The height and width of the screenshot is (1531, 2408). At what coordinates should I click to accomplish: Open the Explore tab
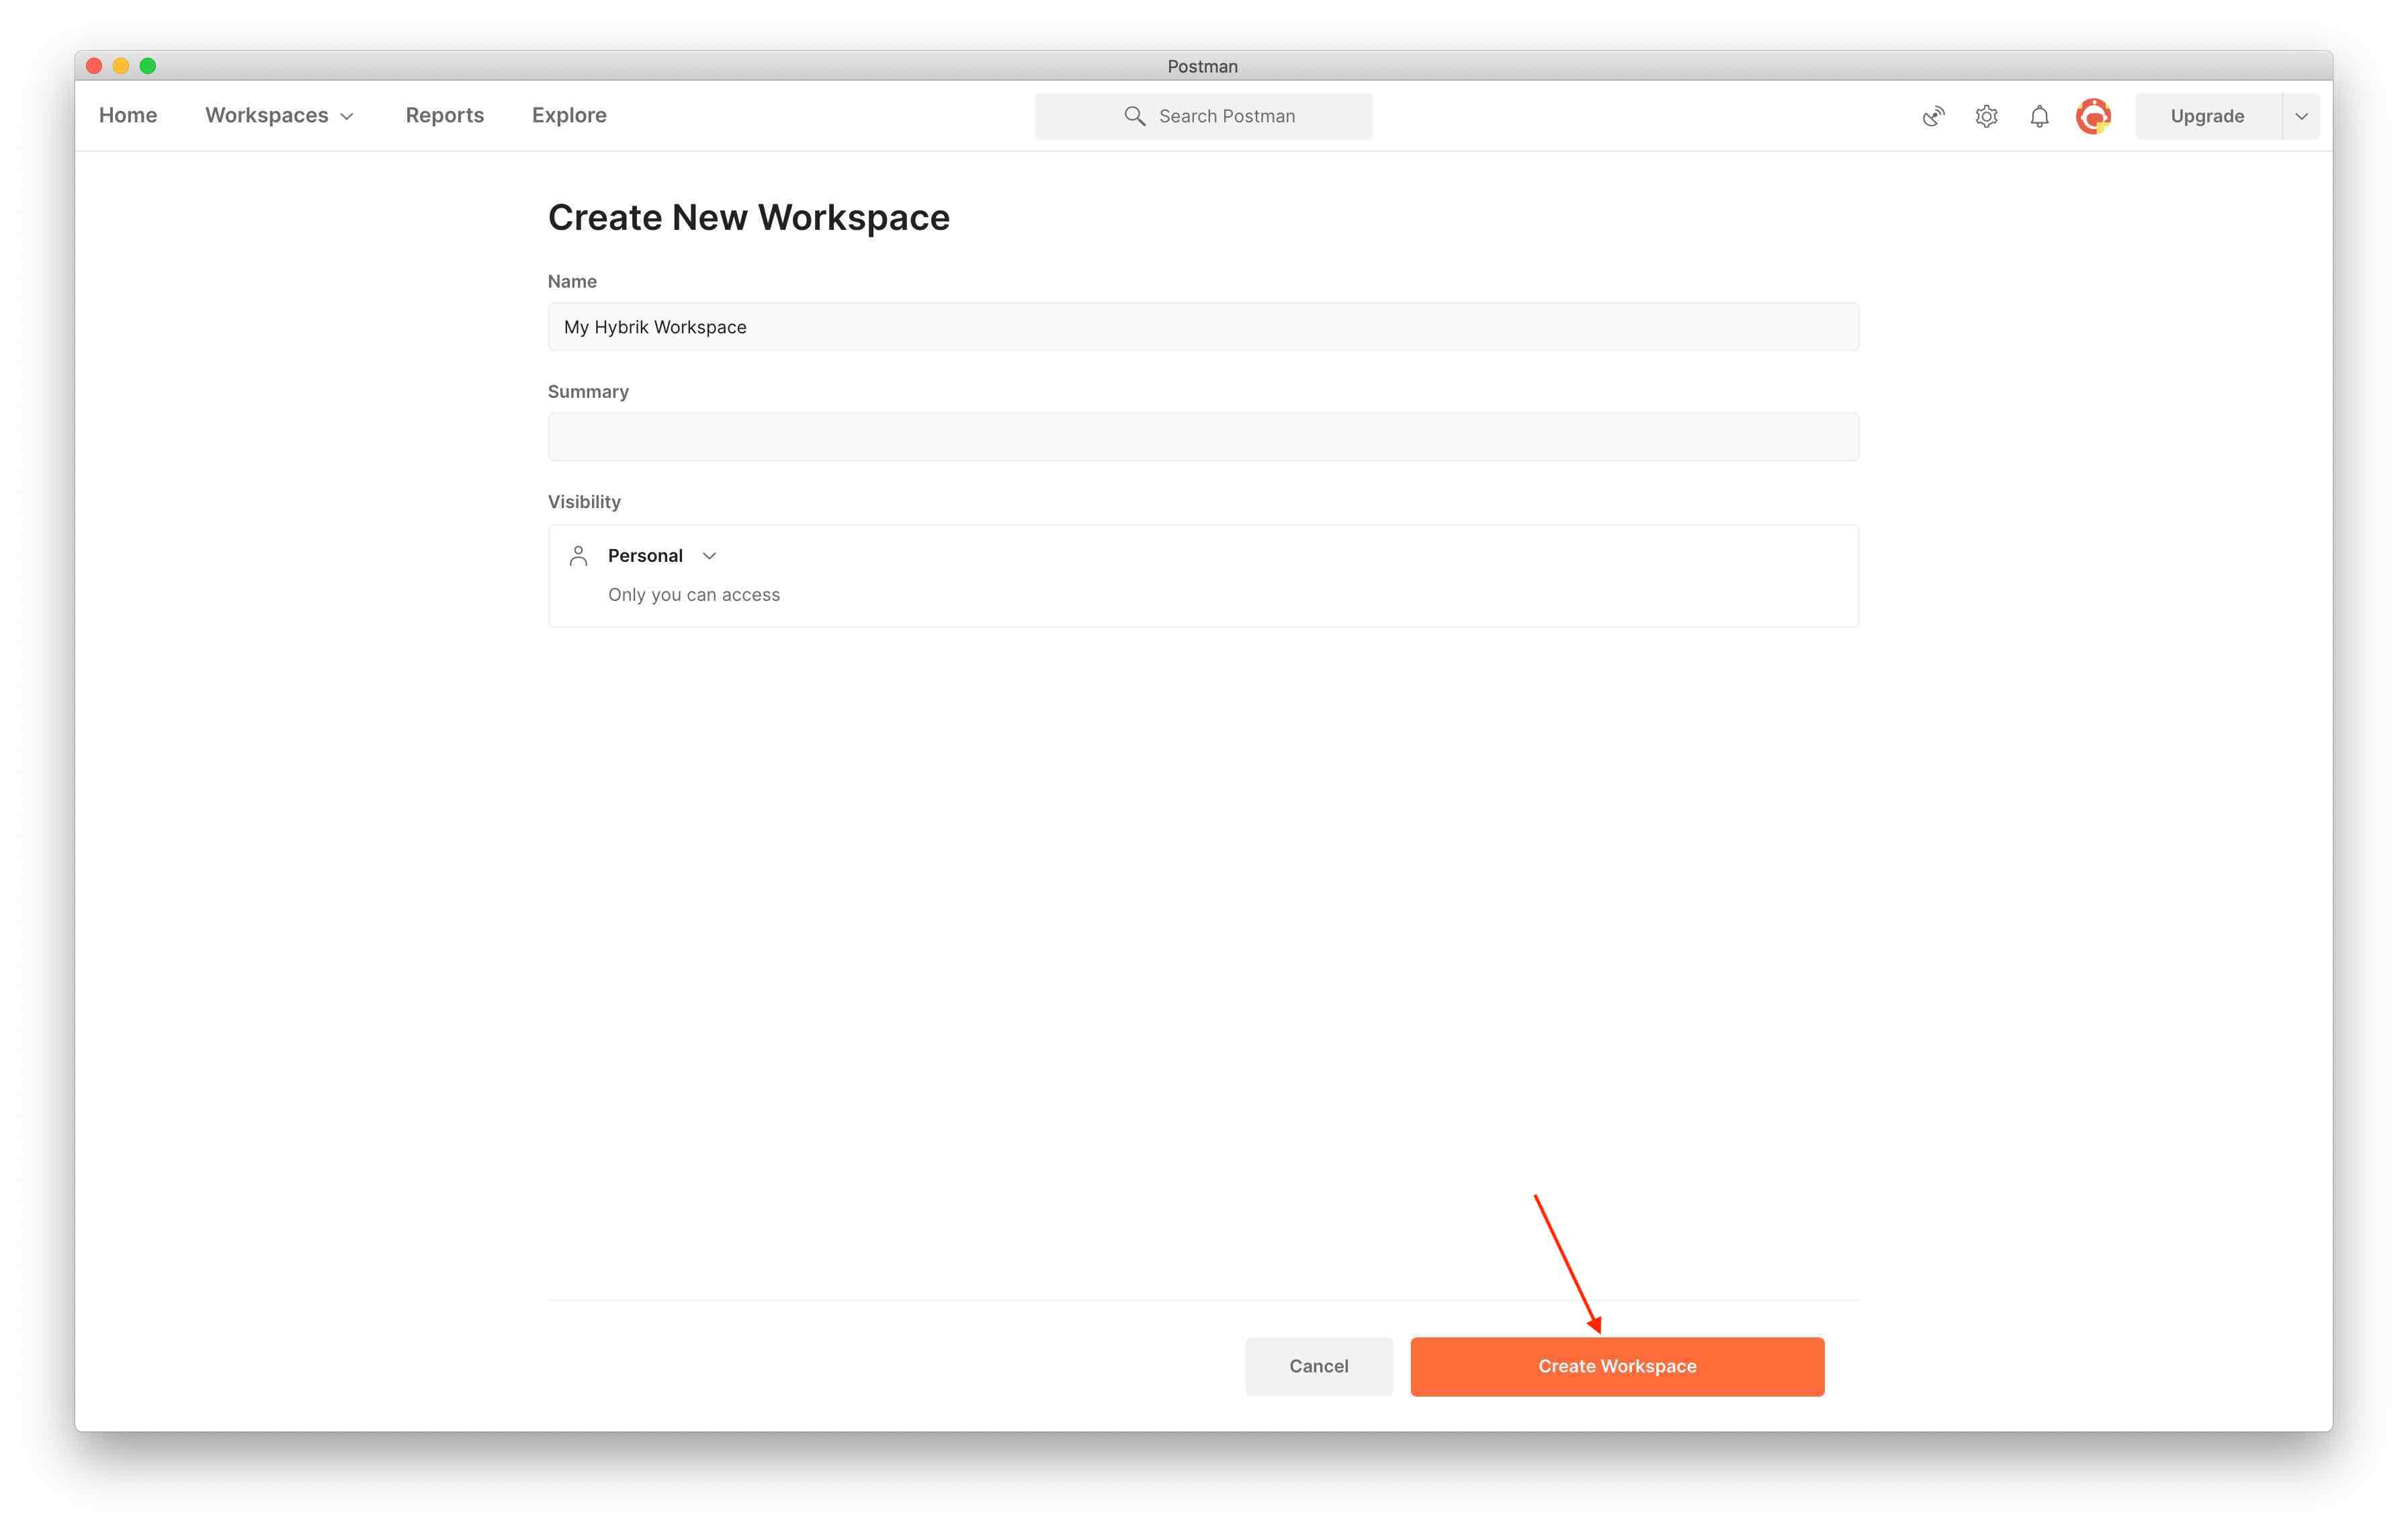(x=569, y=115)
